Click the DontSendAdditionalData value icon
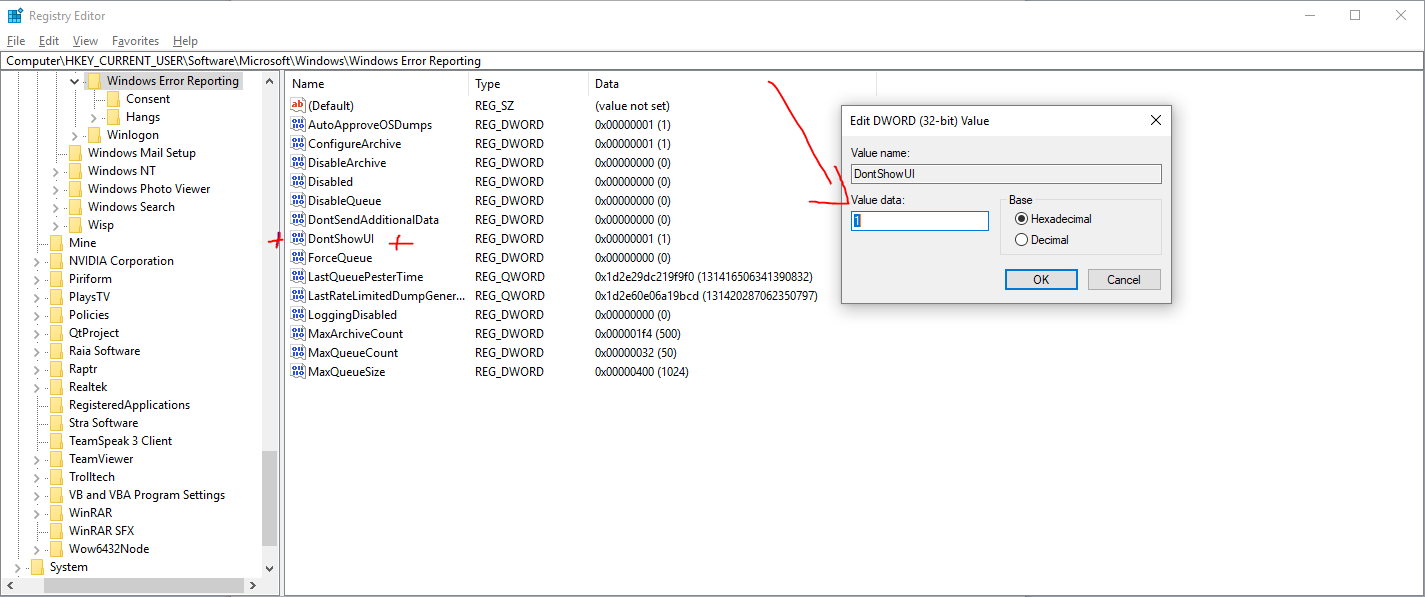Viewport: 1425px width, 597px height. (x=297, y=219)
